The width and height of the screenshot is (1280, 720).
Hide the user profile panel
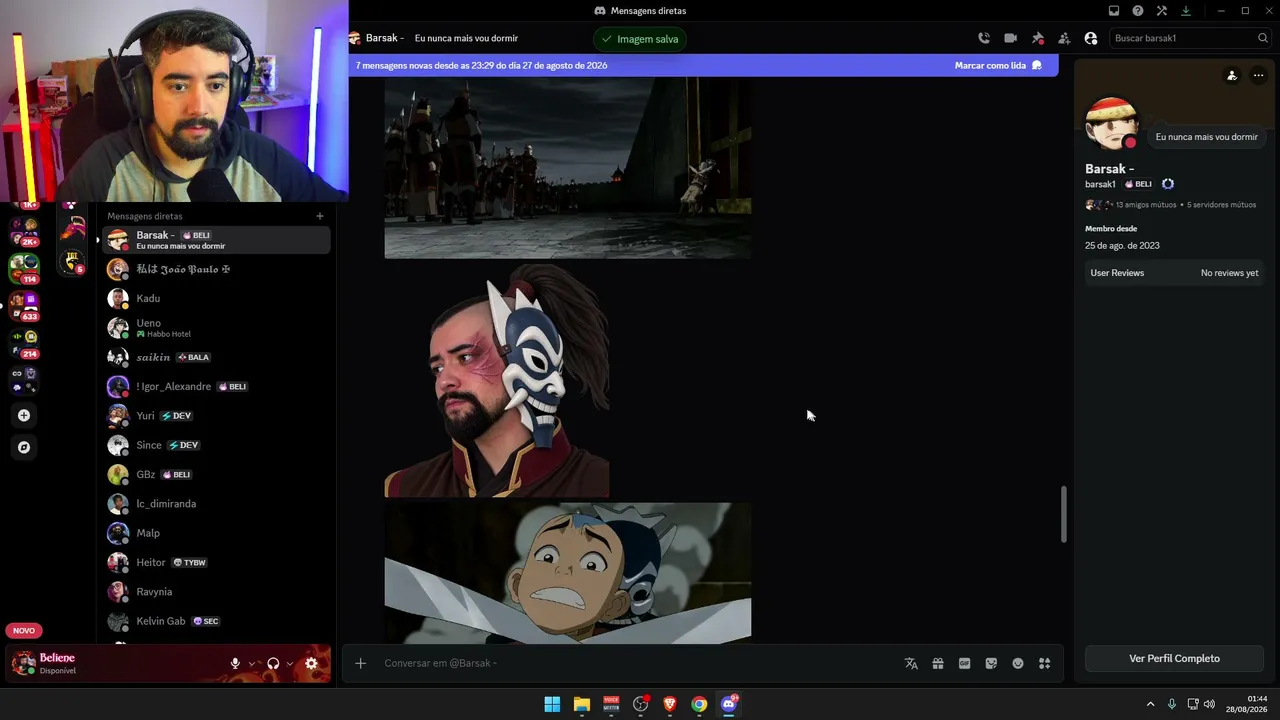1091,38
